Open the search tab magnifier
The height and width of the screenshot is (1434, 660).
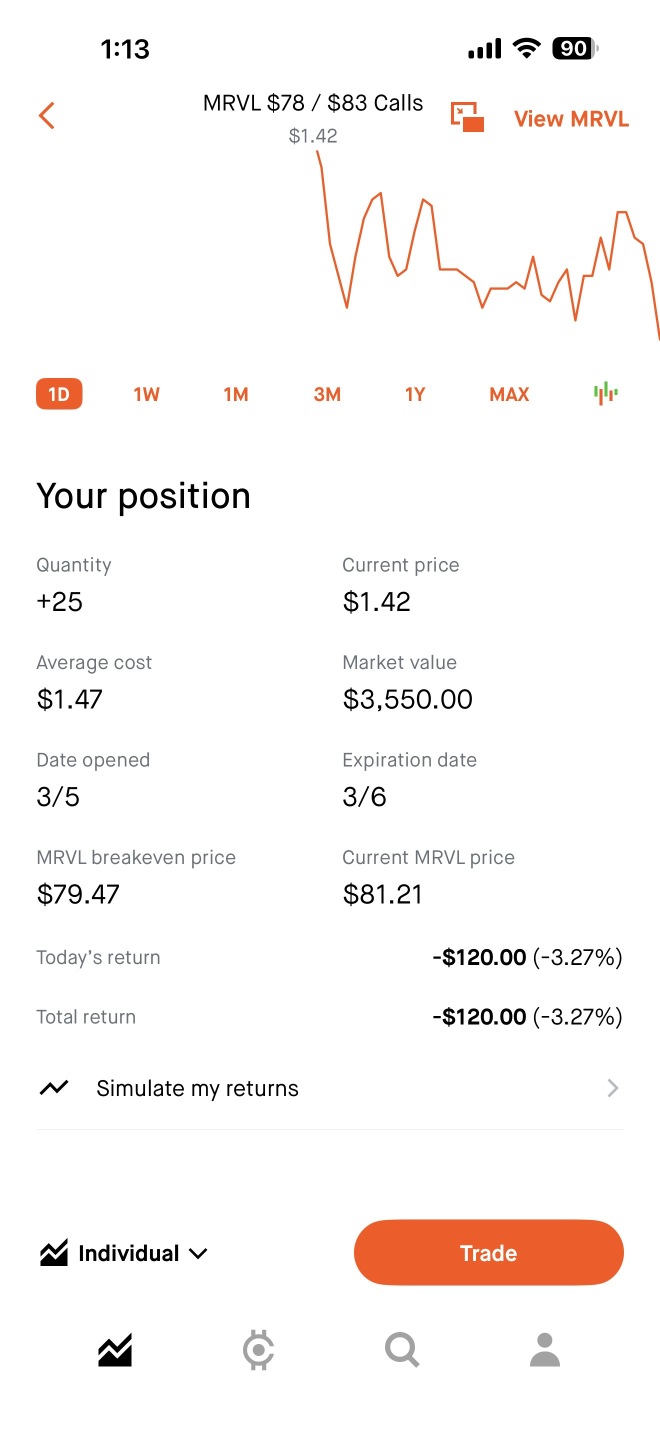pyautogui.click(x=402, y=1350)
